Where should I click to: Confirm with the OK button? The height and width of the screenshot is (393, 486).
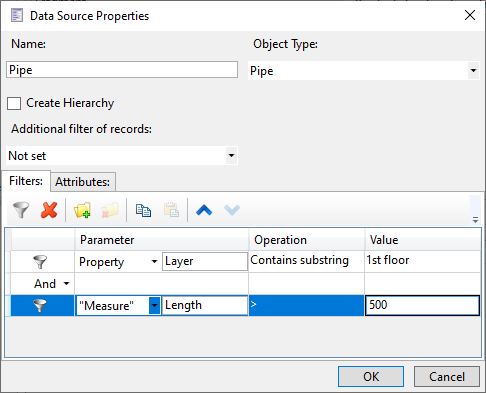click(x=371, y=377)
